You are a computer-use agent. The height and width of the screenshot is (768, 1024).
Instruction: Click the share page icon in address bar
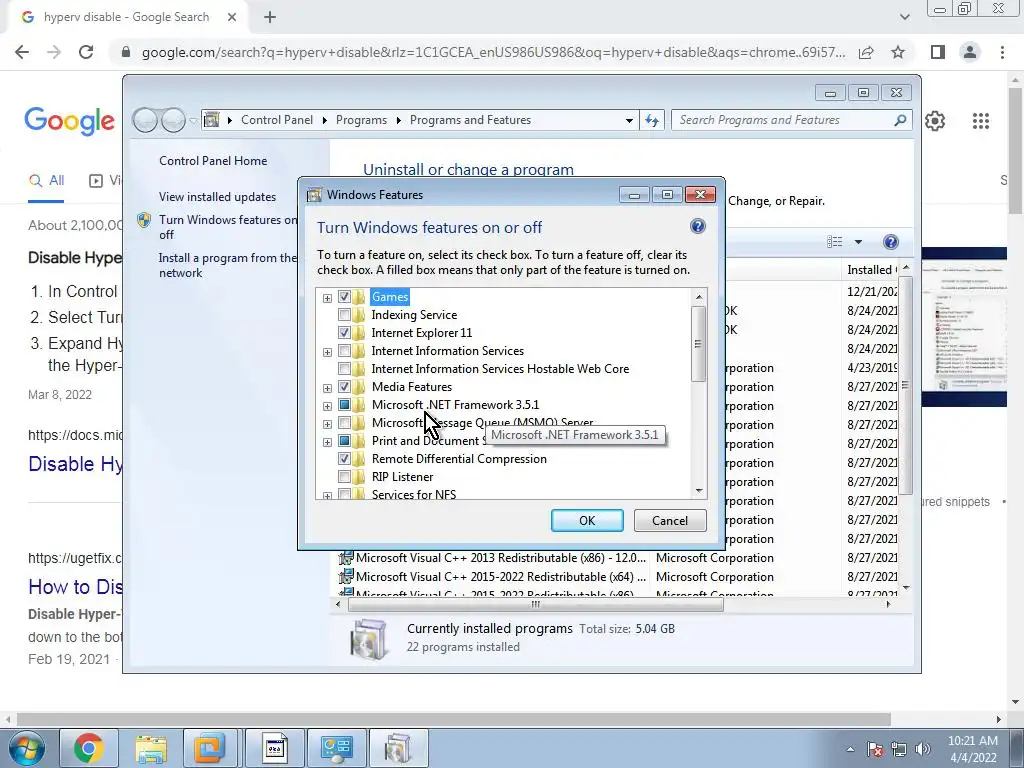point(866,52)
